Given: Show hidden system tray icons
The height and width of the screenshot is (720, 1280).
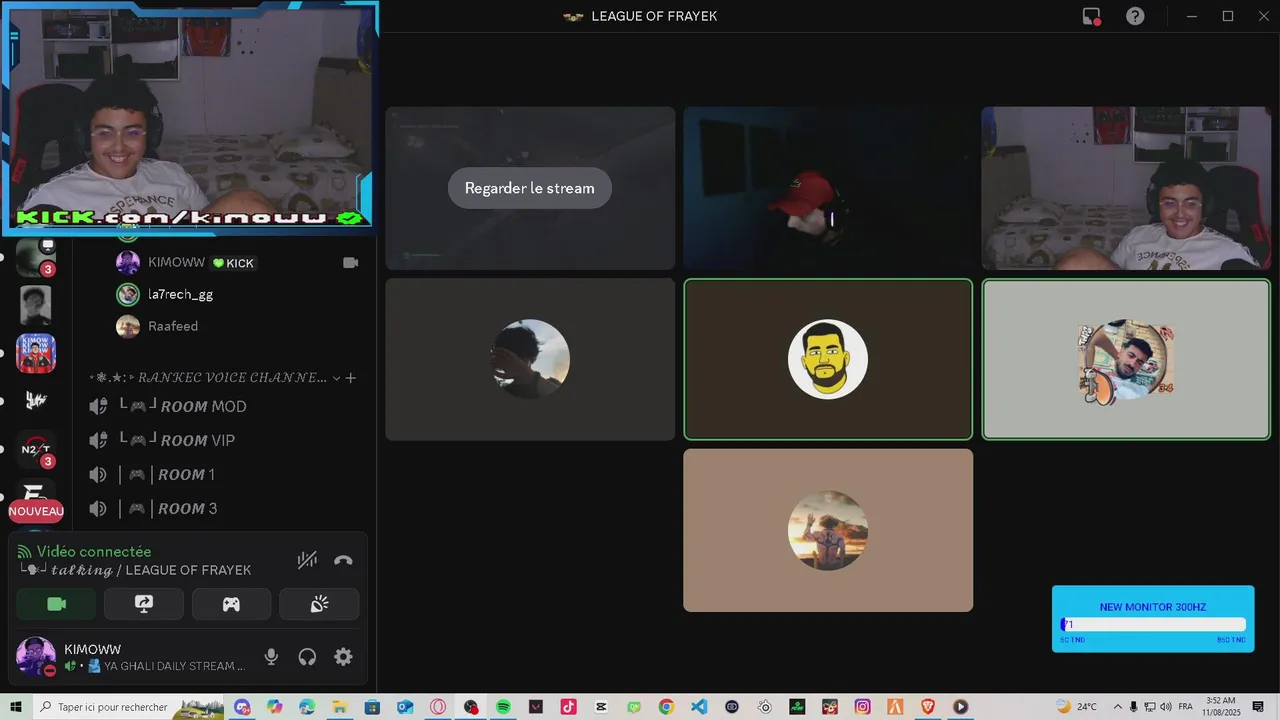Looking at the screenshot, I should pos(1118,707).
